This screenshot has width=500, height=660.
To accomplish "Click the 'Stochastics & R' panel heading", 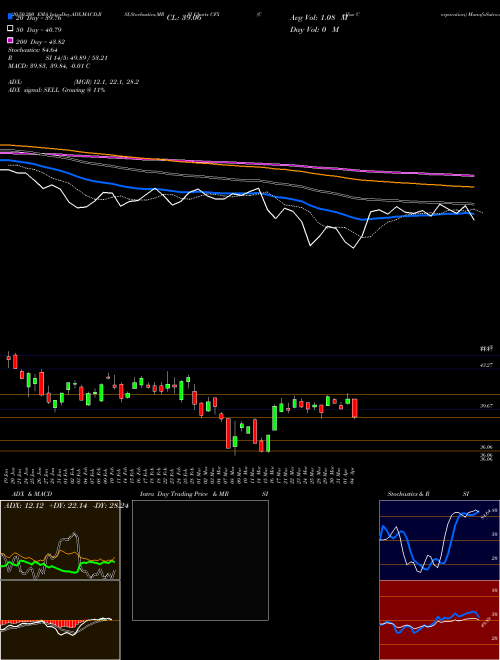I will (x=408, y=494).
